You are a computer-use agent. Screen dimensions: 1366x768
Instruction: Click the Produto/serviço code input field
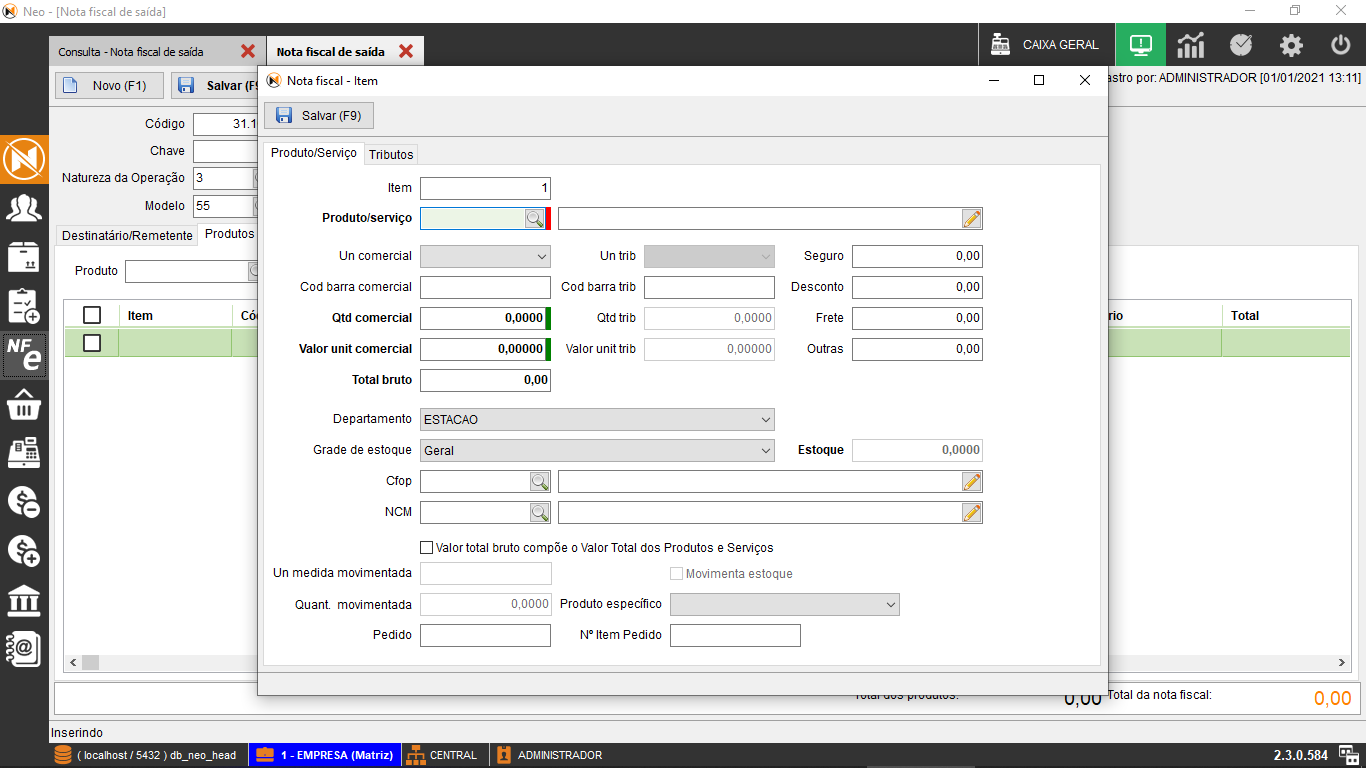[x=473, y=218]
